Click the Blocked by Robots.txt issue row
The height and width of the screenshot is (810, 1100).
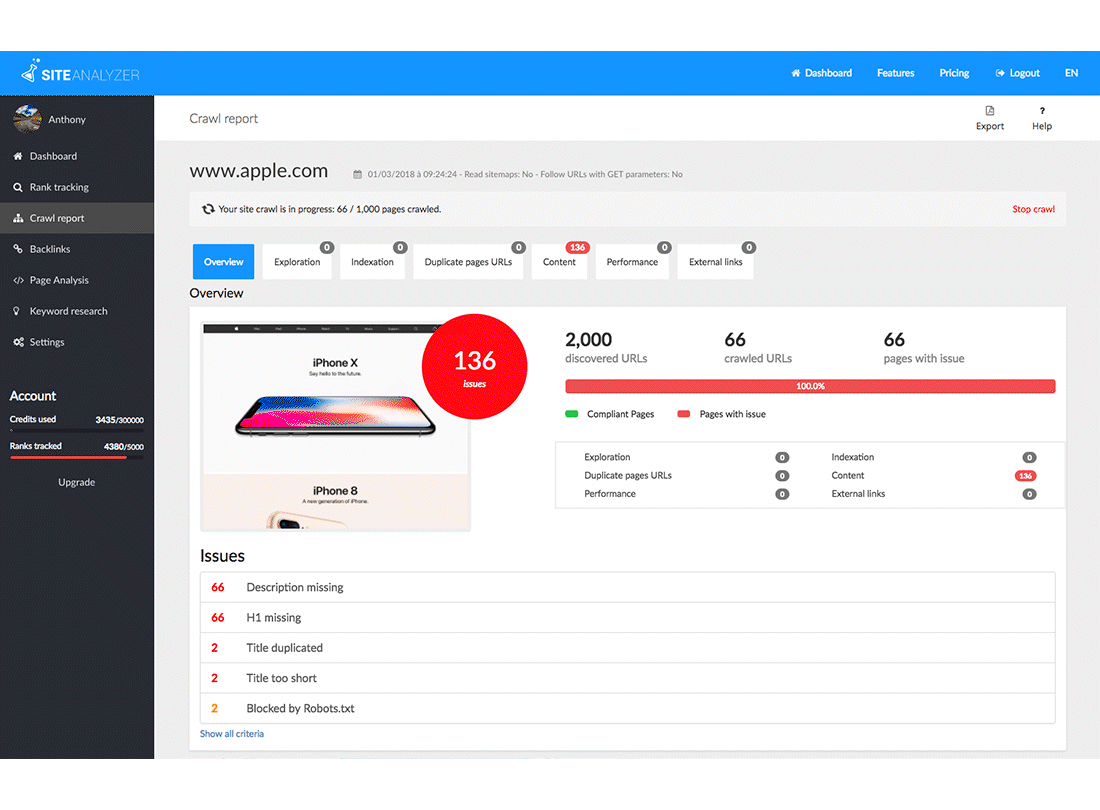tap(628, 708)
